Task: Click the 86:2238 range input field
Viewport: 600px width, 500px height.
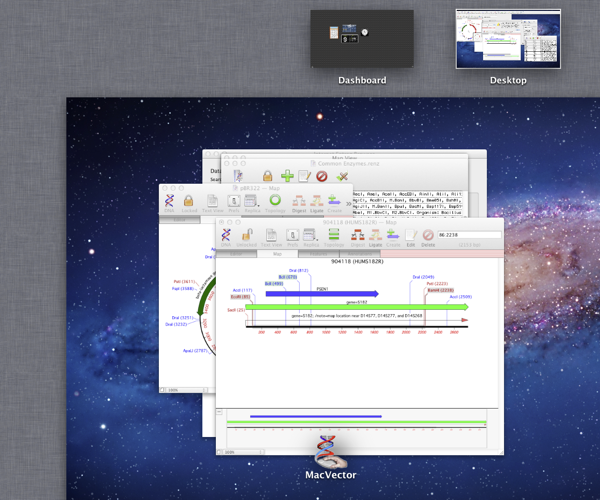Action: pos(468,235)
